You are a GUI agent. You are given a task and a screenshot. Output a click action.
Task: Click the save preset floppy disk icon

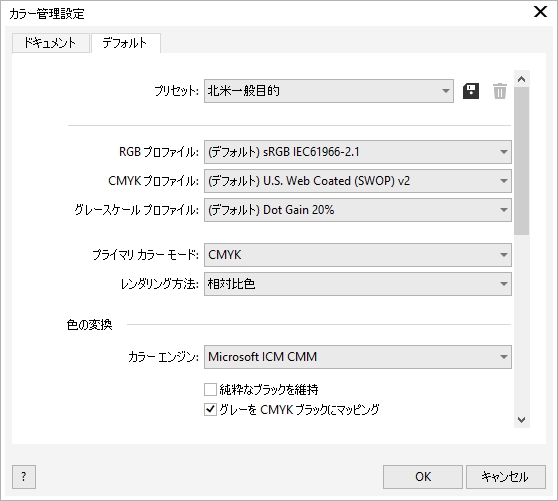471,91
